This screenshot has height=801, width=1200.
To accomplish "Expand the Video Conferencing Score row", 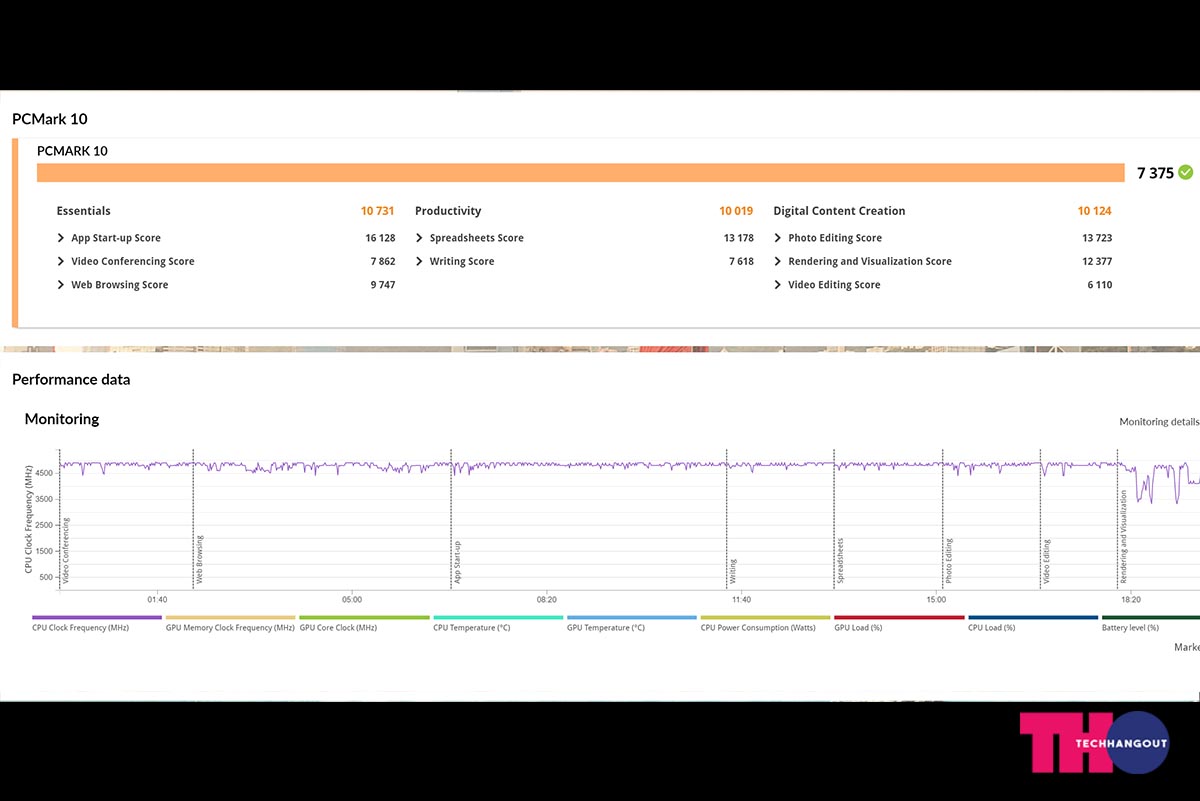I will tap(61, 261).
